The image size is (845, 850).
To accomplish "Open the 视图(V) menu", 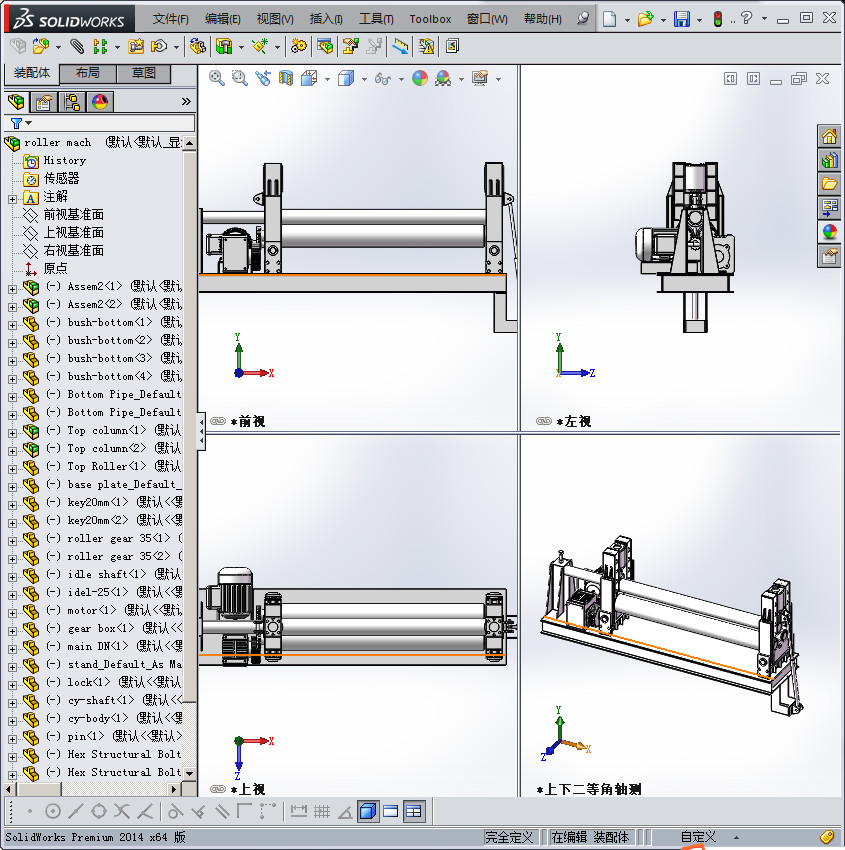I will click(x=275, y=19).
